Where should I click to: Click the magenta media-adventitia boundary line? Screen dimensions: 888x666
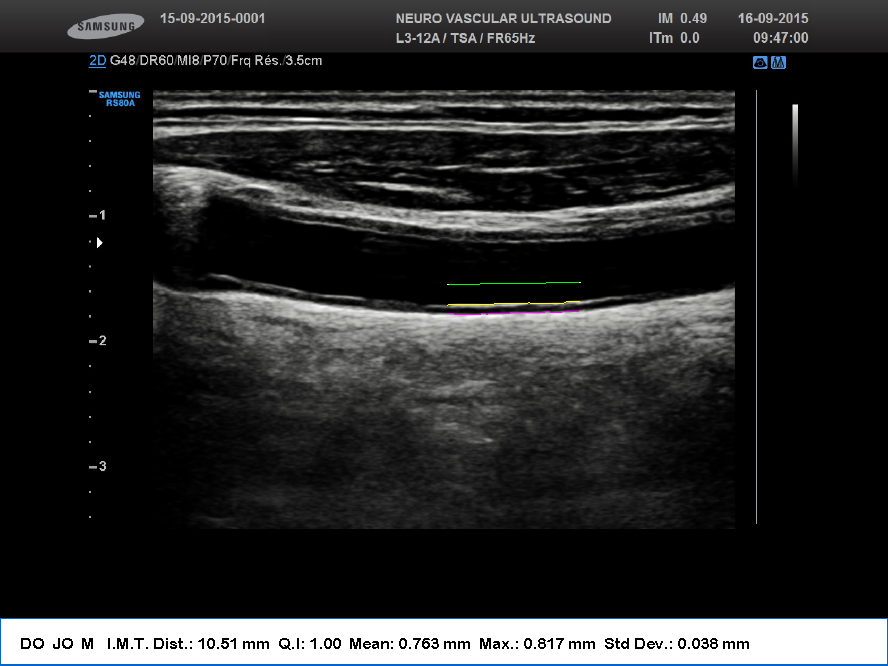click(528, 313)
